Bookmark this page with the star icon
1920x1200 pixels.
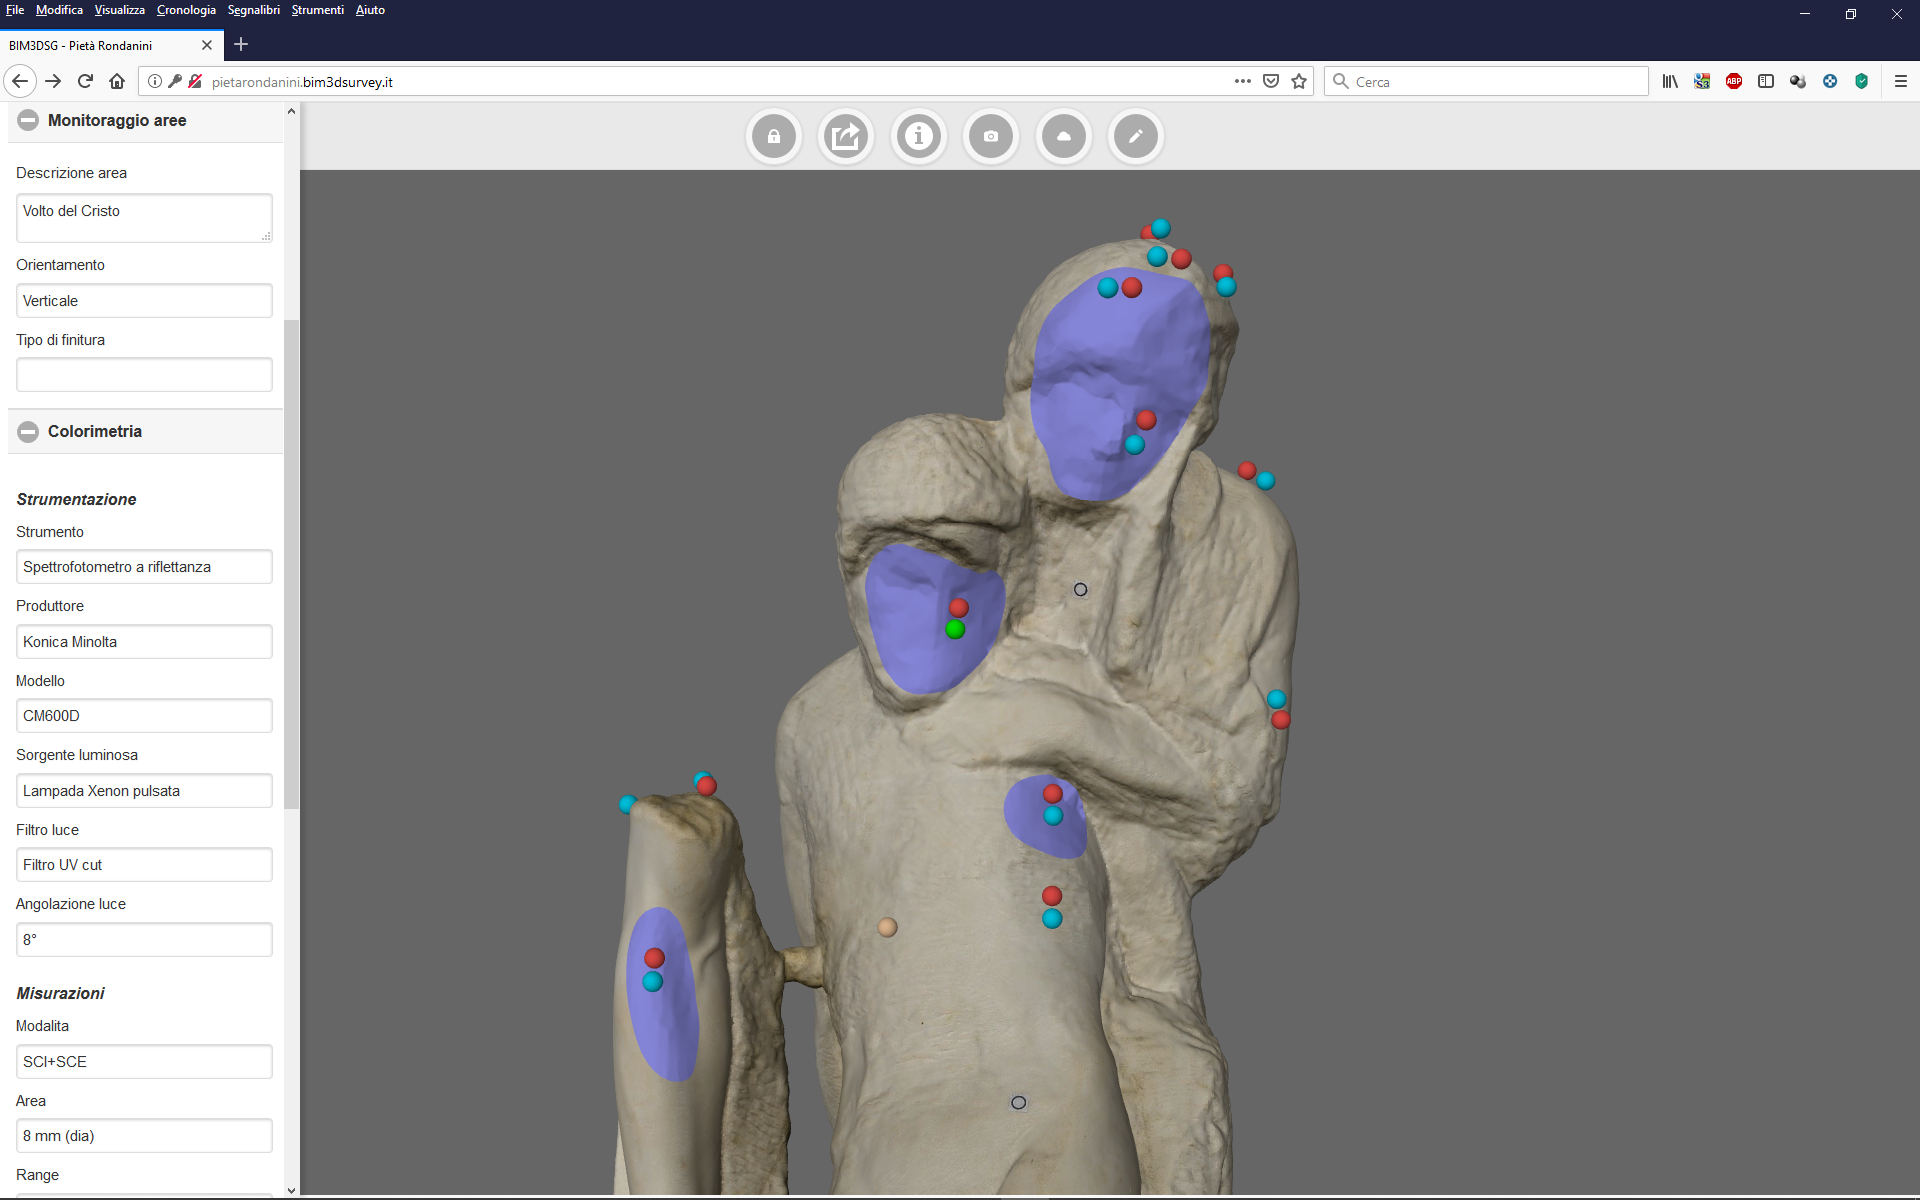(x=1299, y=81)
